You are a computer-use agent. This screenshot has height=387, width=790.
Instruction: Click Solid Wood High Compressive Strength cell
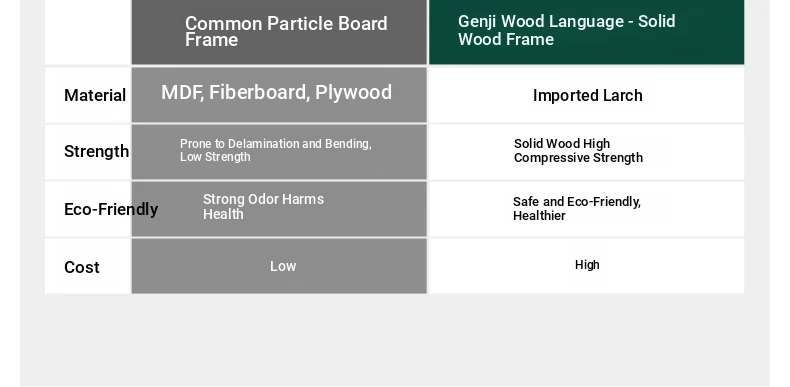[x=586, y=152]
